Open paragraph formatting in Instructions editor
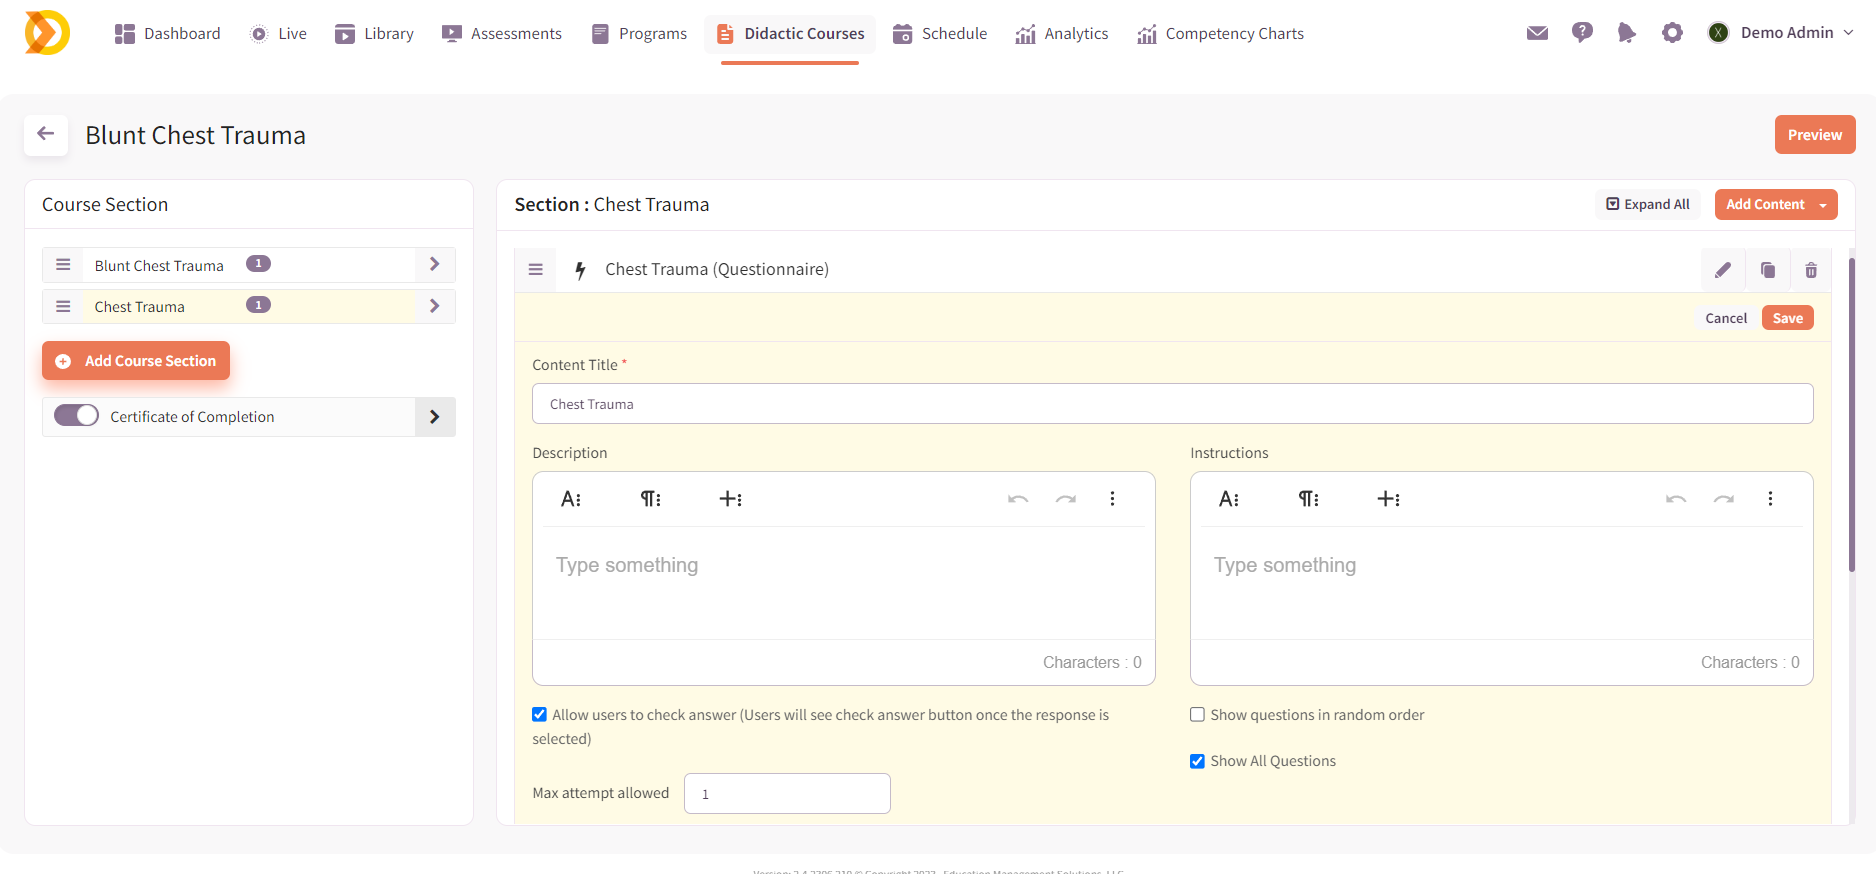The height and width of the screenshot is (874, 1876). (x=1308, y=499)
